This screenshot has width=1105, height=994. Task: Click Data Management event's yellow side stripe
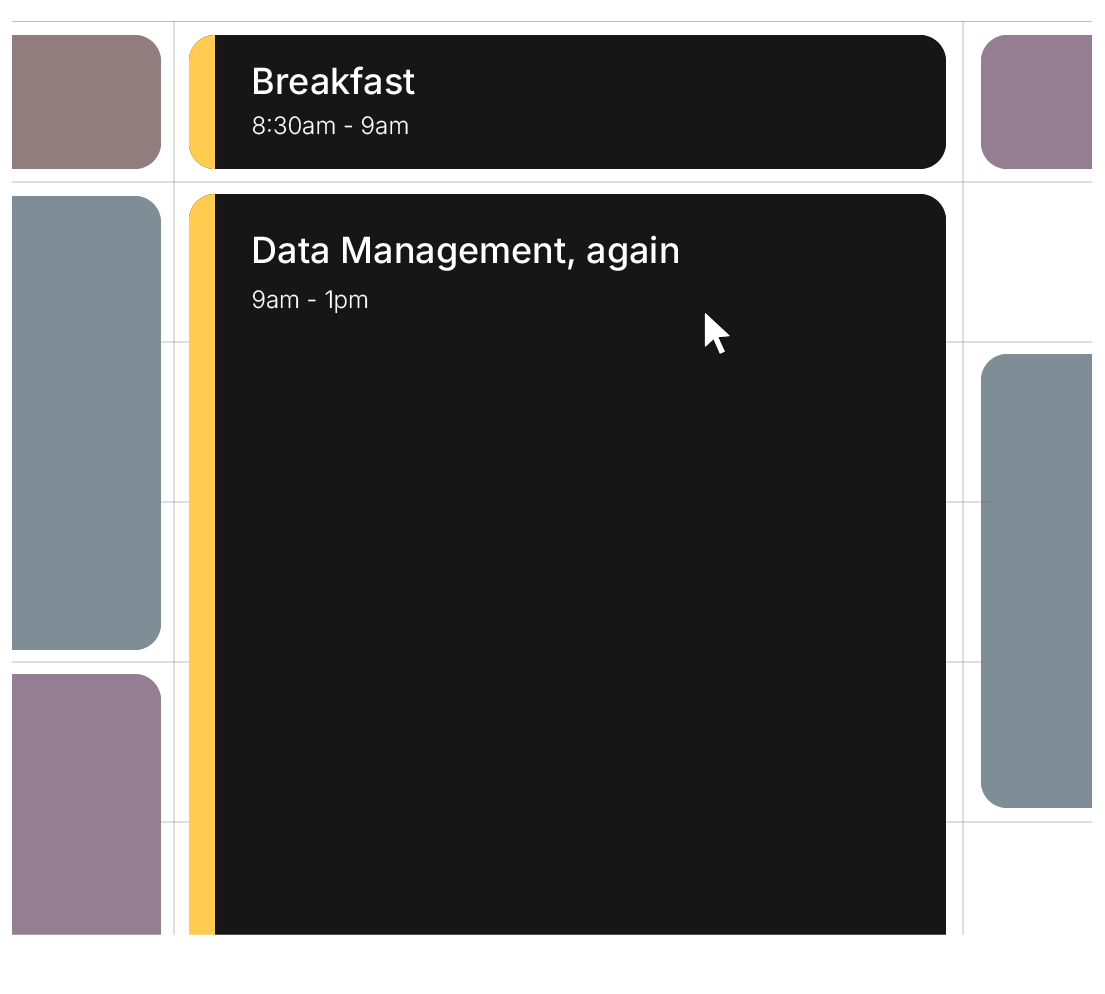pyautogui.click(x=202, y=560)
